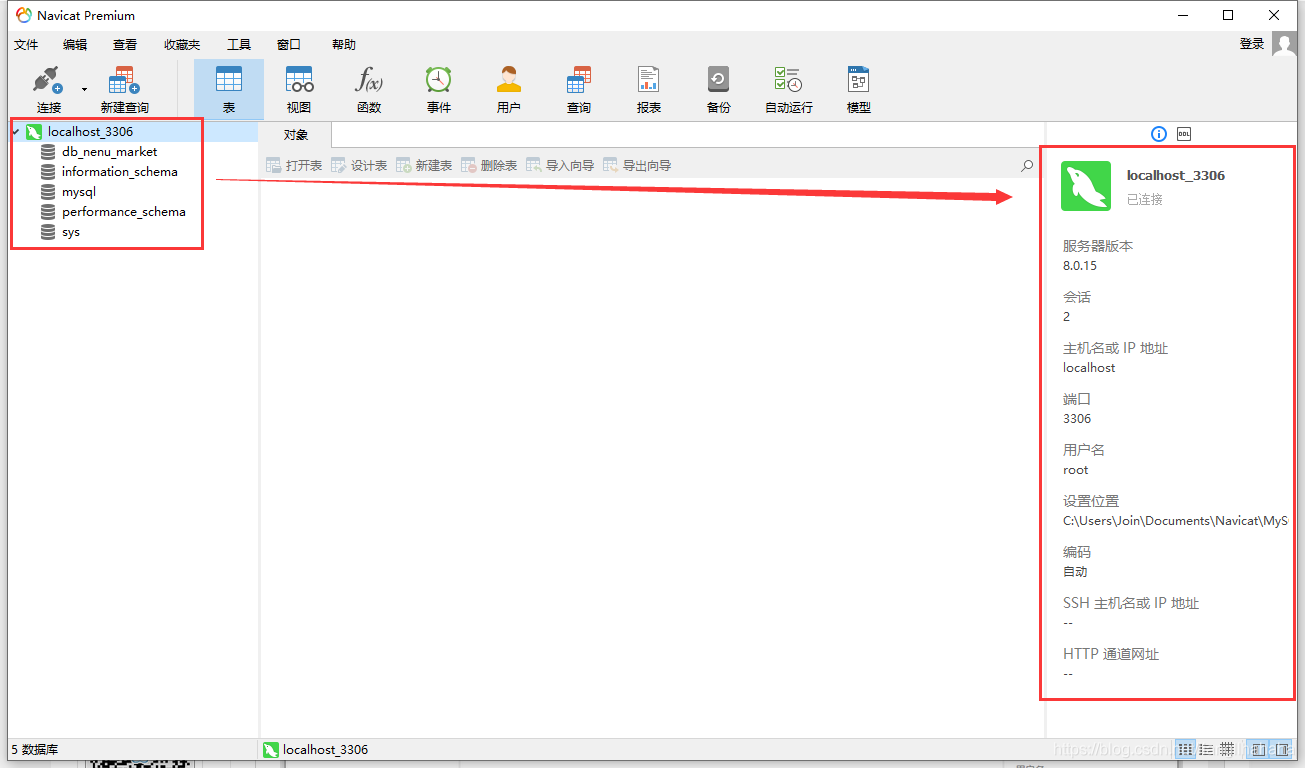Click the 新建表 (New Table) button
This screenshot has height=768, width=1305.
(x=424, y=166)
